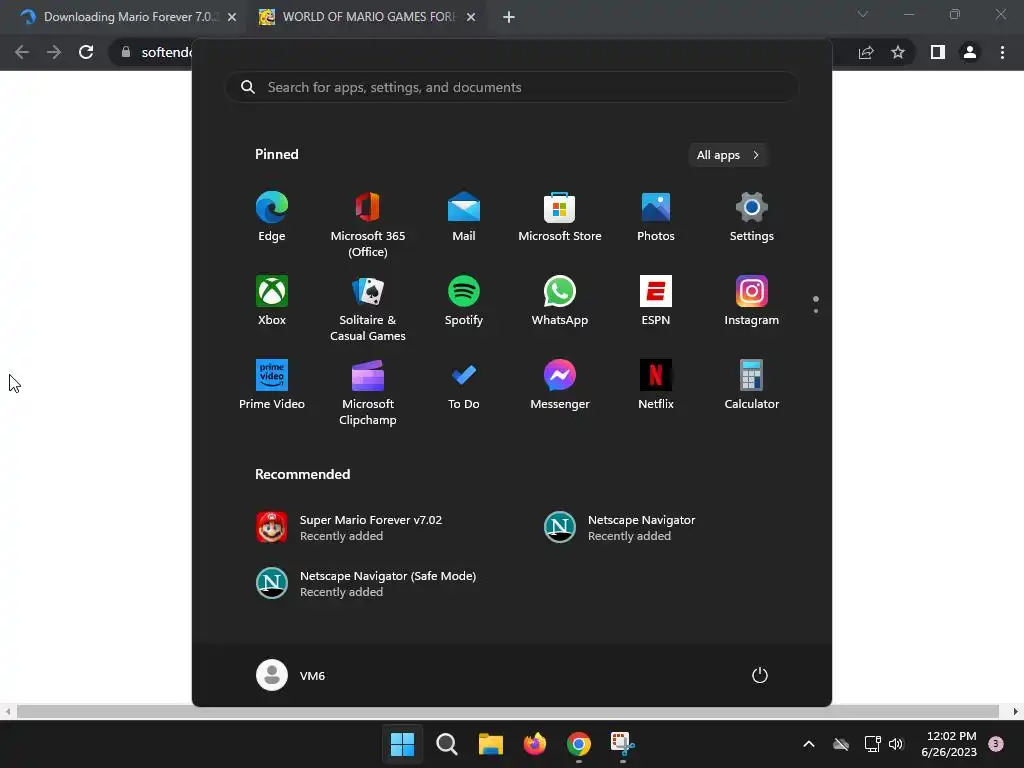Share this page from Chrome toolbar

(866, 52)
